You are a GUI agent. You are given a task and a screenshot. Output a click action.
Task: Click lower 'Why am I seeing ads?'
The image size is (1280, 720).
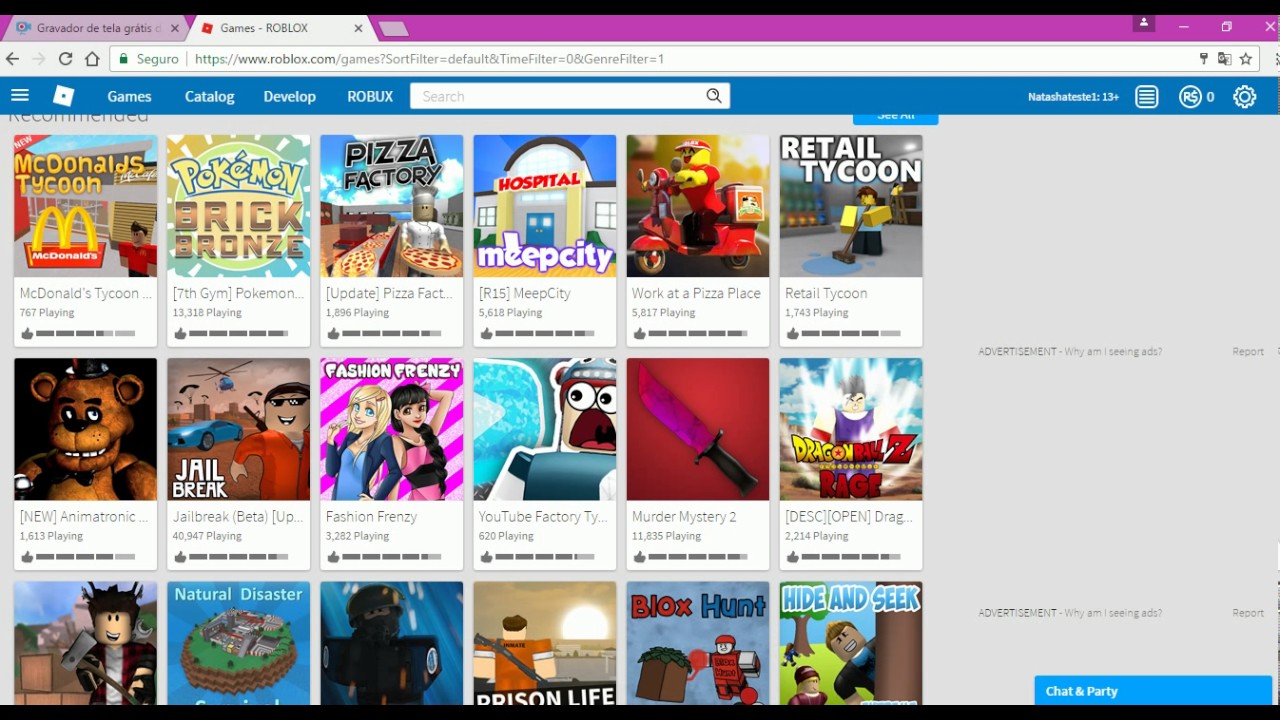(1113, 613)
